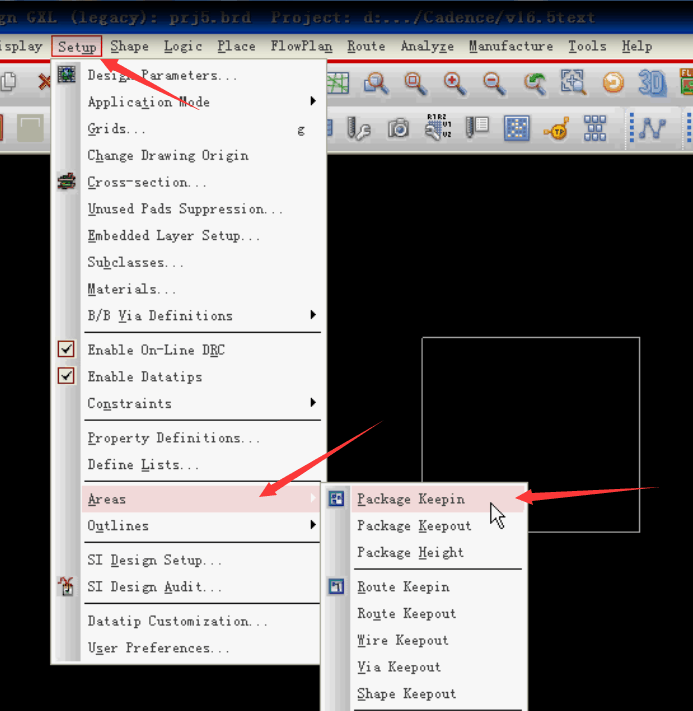Click the orange Refresh icon
The width and height of the screenshot is (693, 711).
(613, 83)
